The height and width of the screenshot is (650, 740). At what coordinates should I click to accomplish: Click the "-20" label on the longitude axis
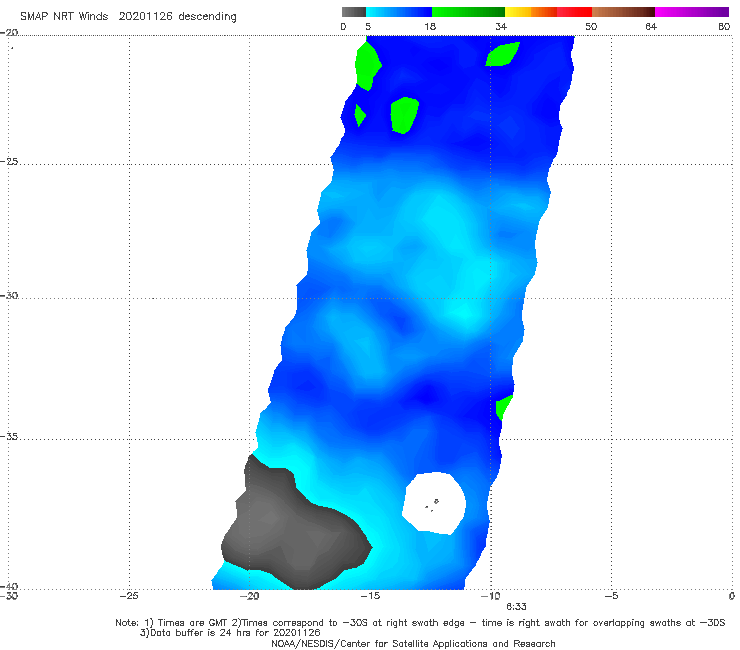pyautogui.click(x=249, y=596)
